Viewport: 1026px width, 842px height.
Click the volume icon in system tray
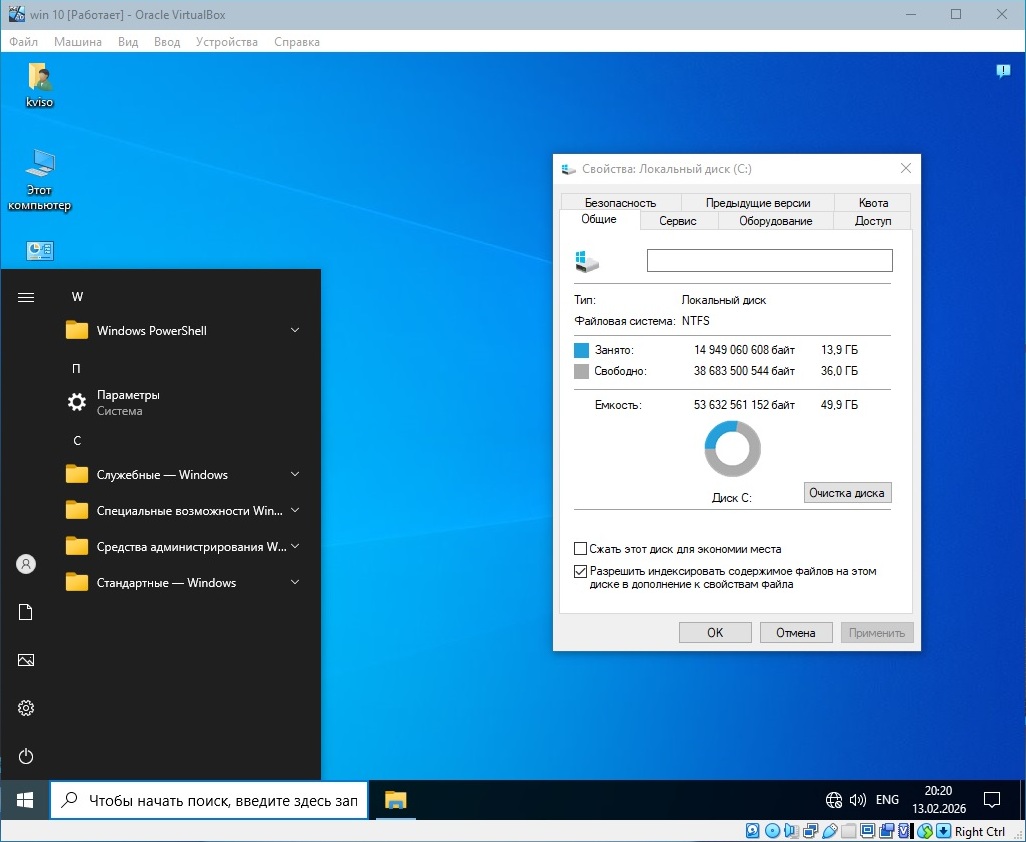(857, 800)
